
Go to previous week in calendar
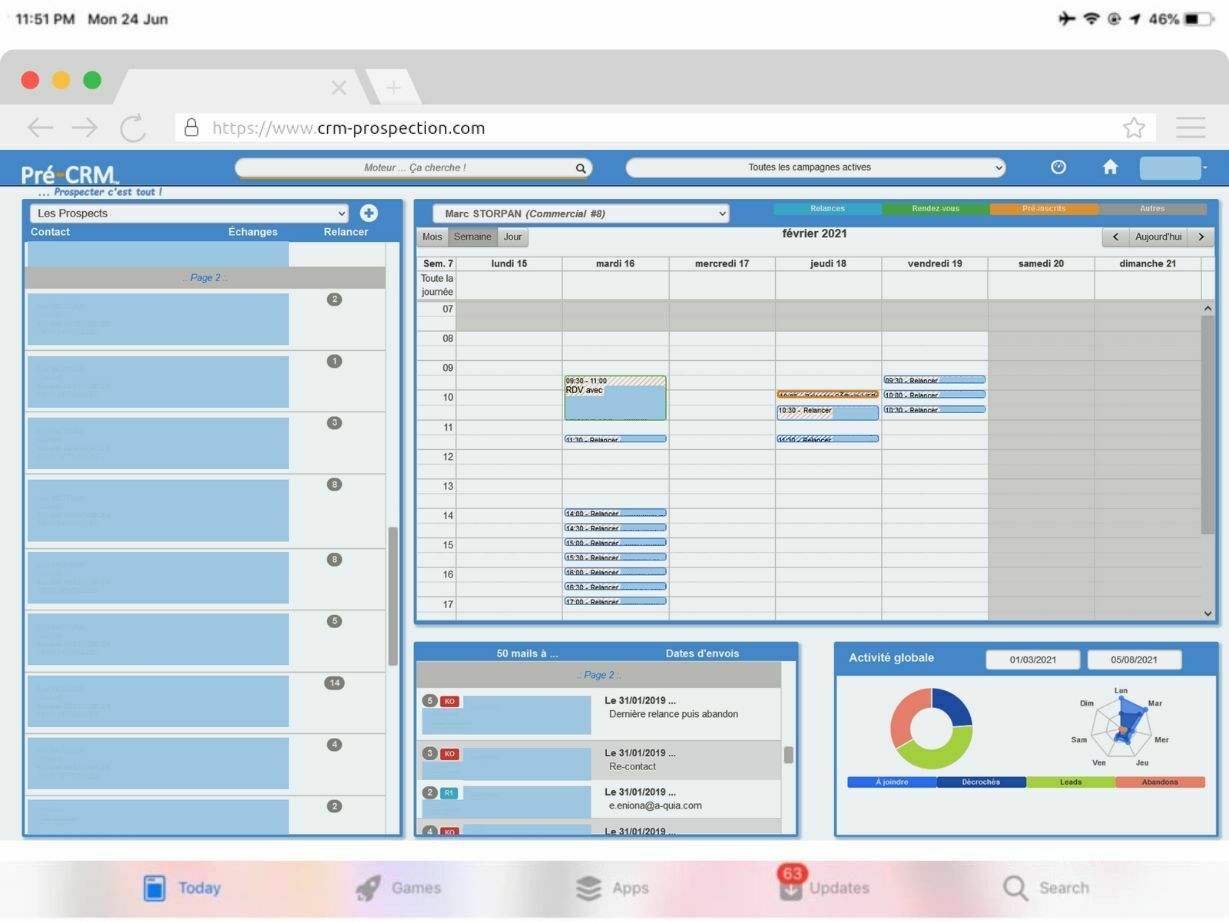coord(1115,237)
